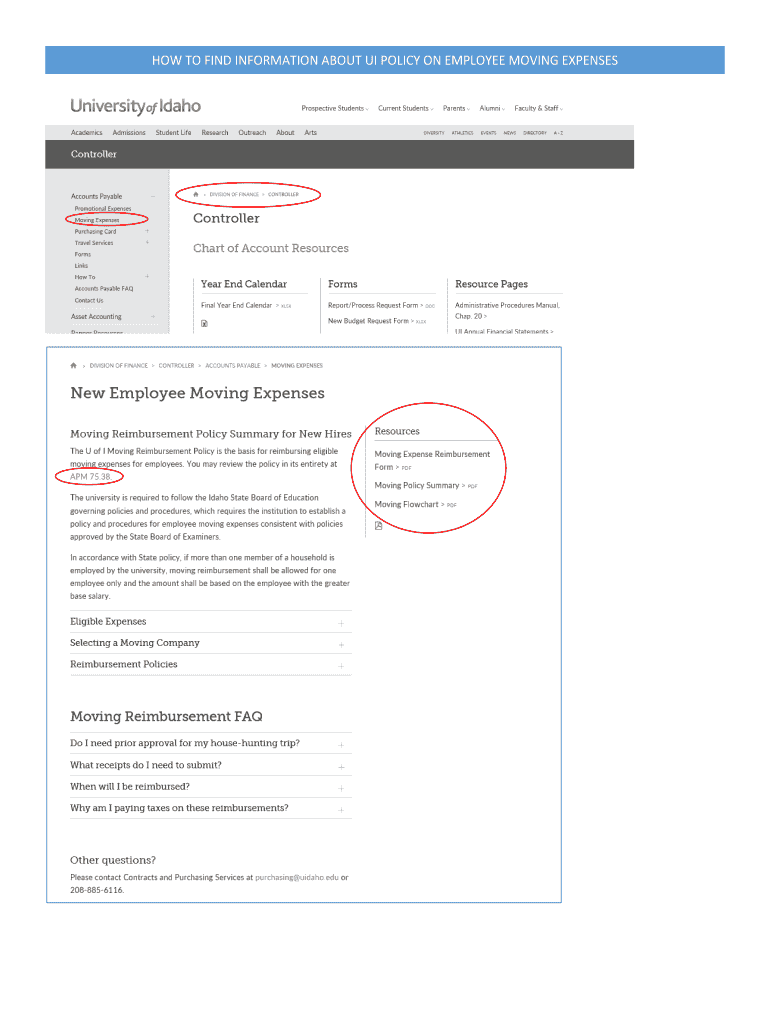Expand the house-hunting trip approval question
Viewport: 770px width, 1024px height.
[341, 745]
